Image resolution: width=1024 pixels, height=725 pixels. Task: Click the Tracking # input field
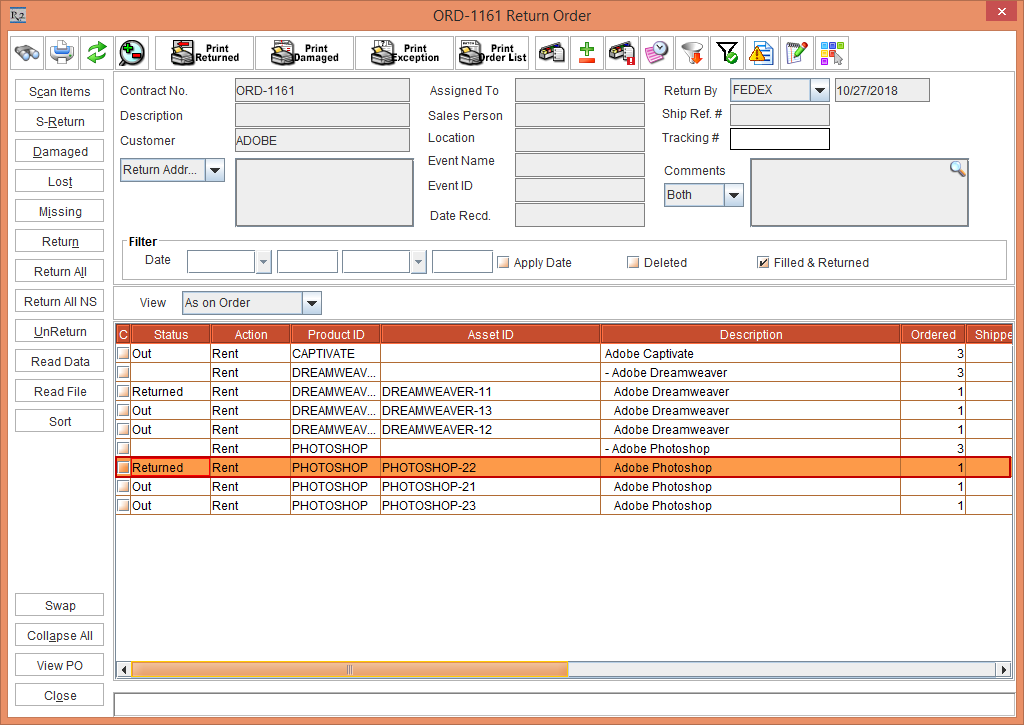(779, 138)
